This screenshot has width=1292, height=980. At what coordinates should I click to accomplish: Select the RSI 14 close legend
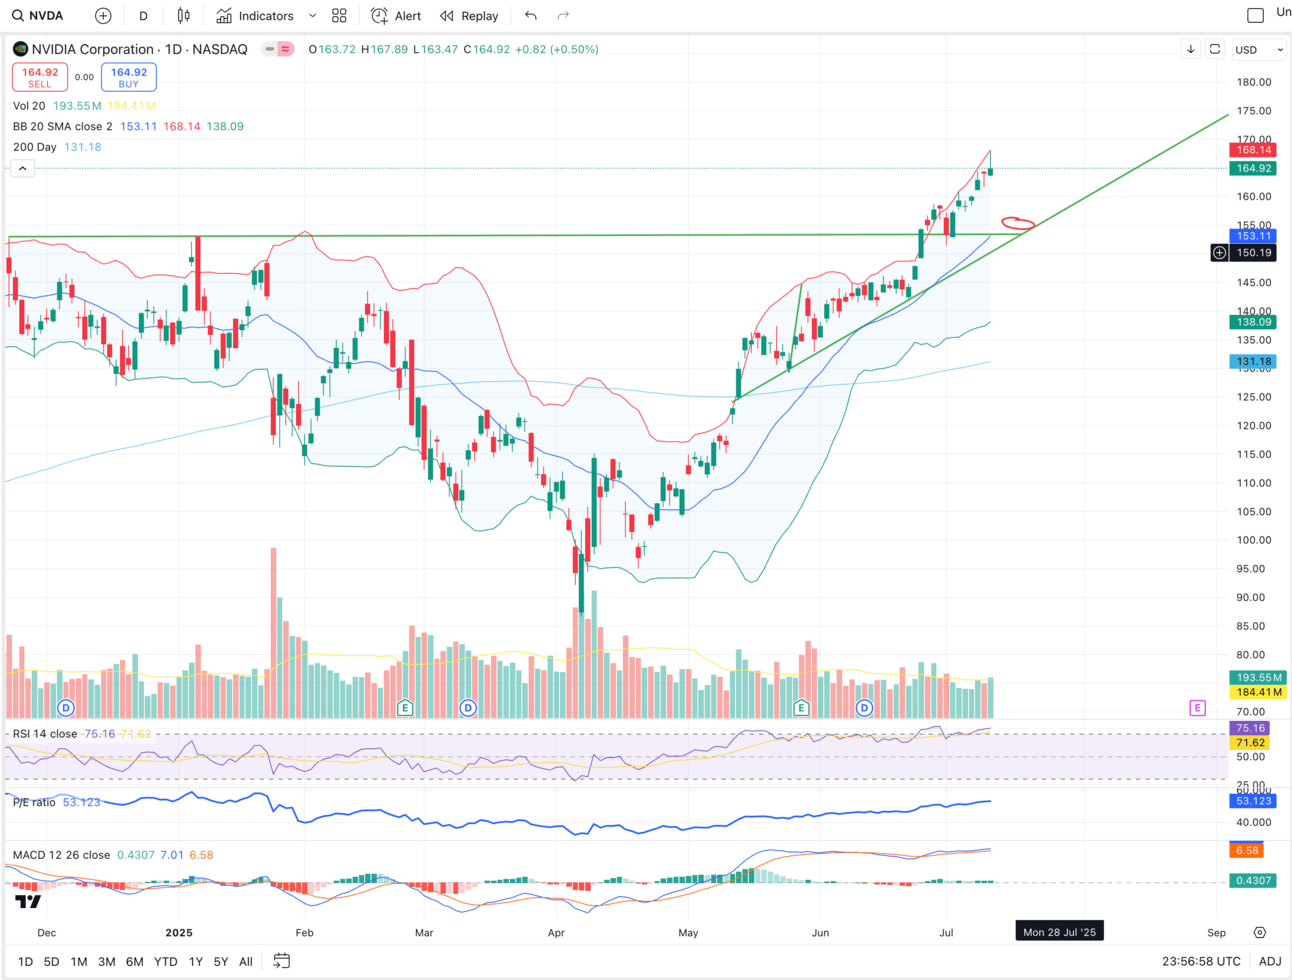pyautogui.click(x=45, y=734)
